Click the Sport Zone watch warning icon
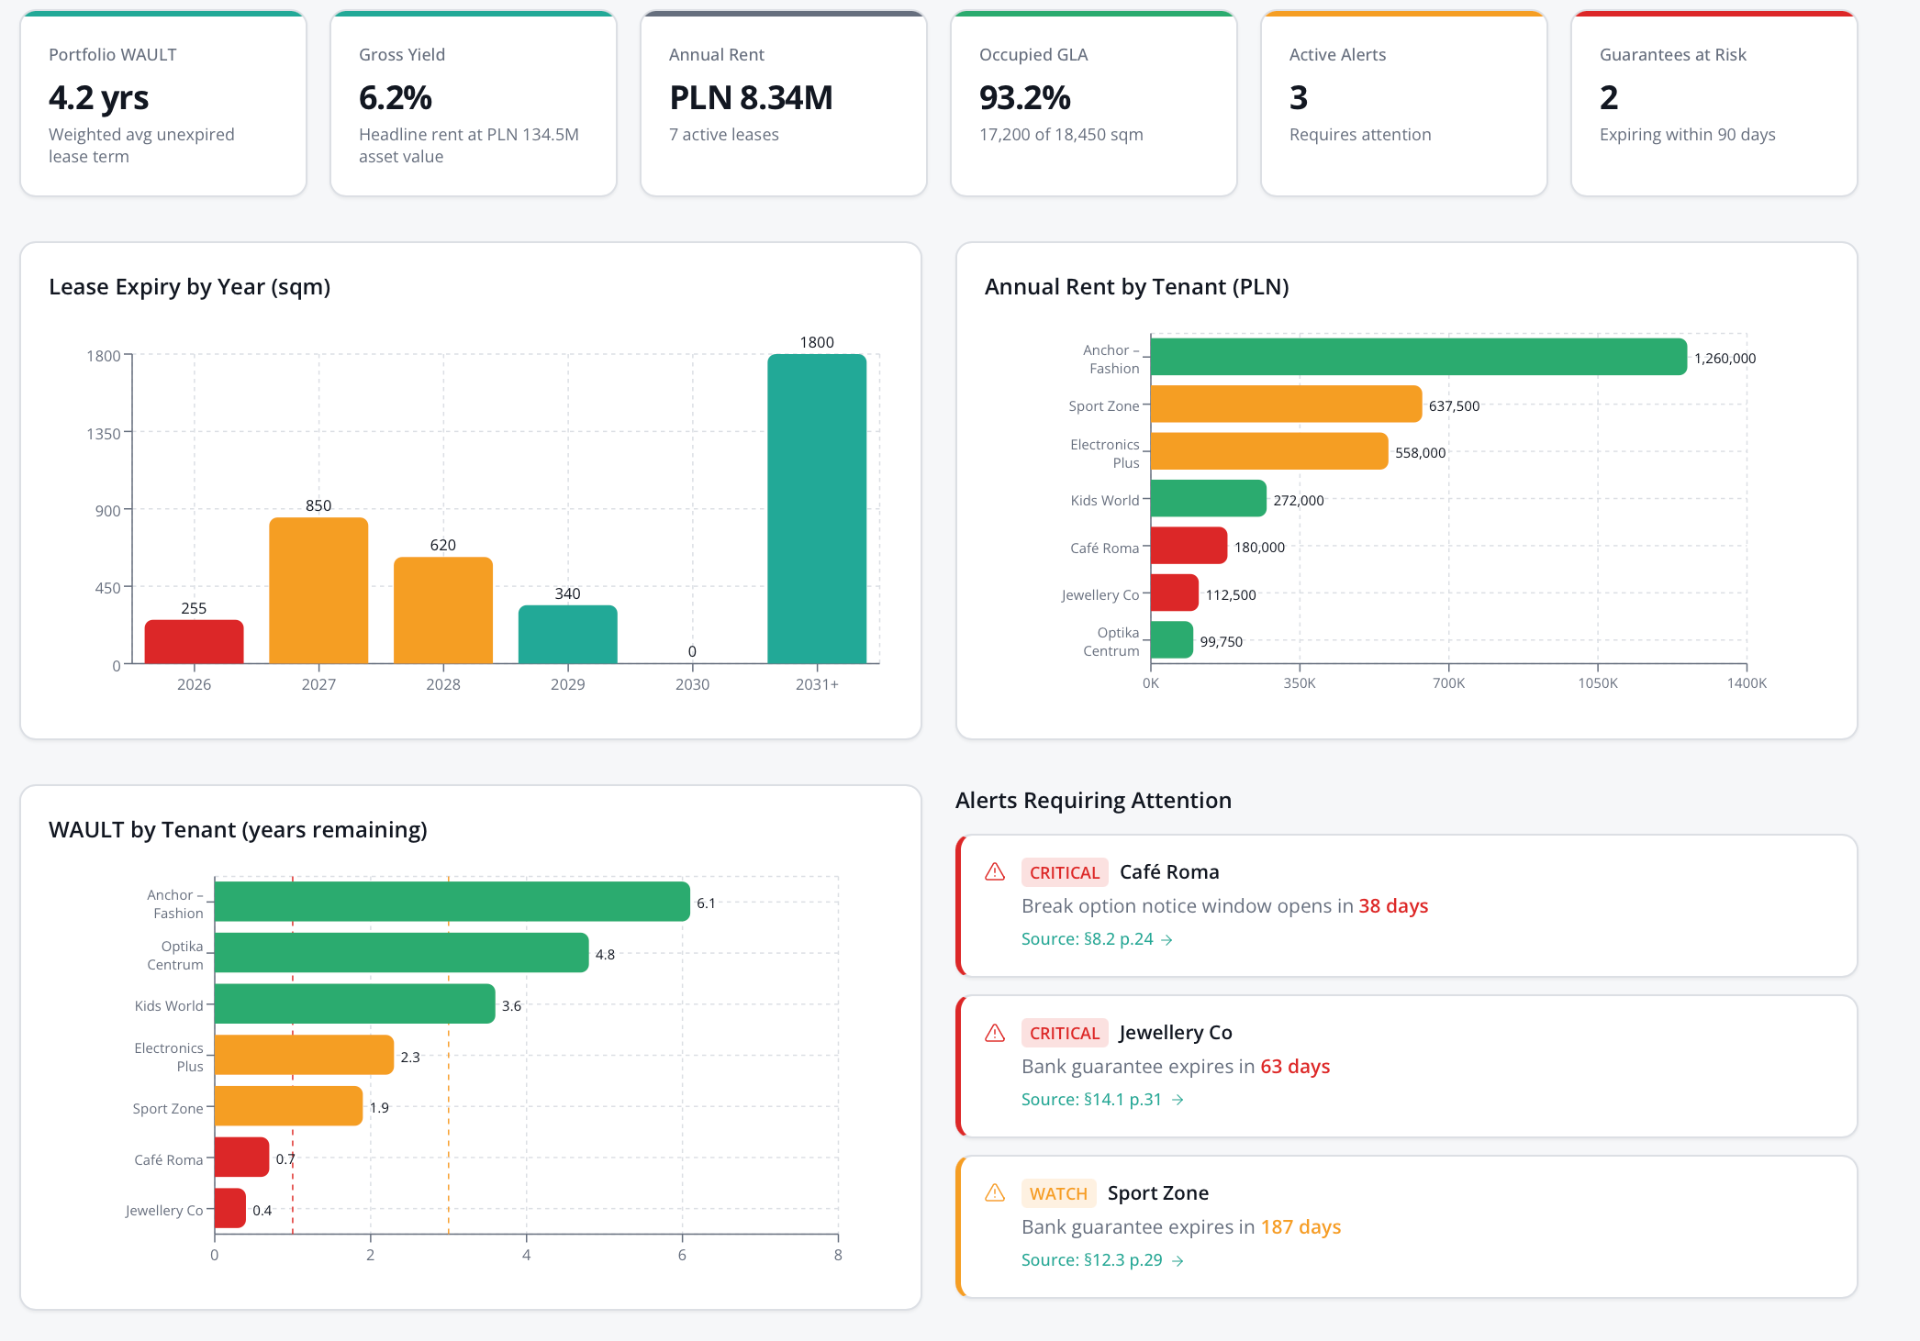The width and height of the screenshot is (1920, 1341). coord(994,1193)
